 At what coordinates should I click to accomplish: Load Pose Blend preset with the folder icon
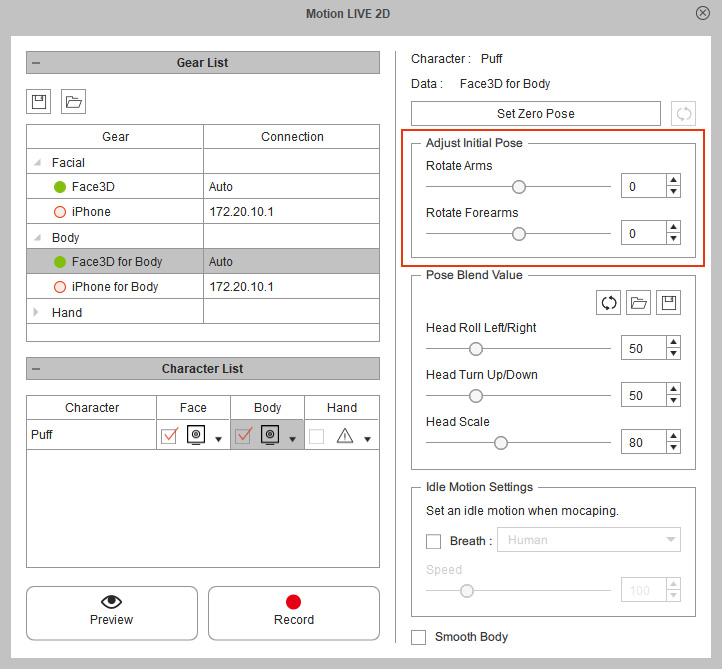[638, 303]
